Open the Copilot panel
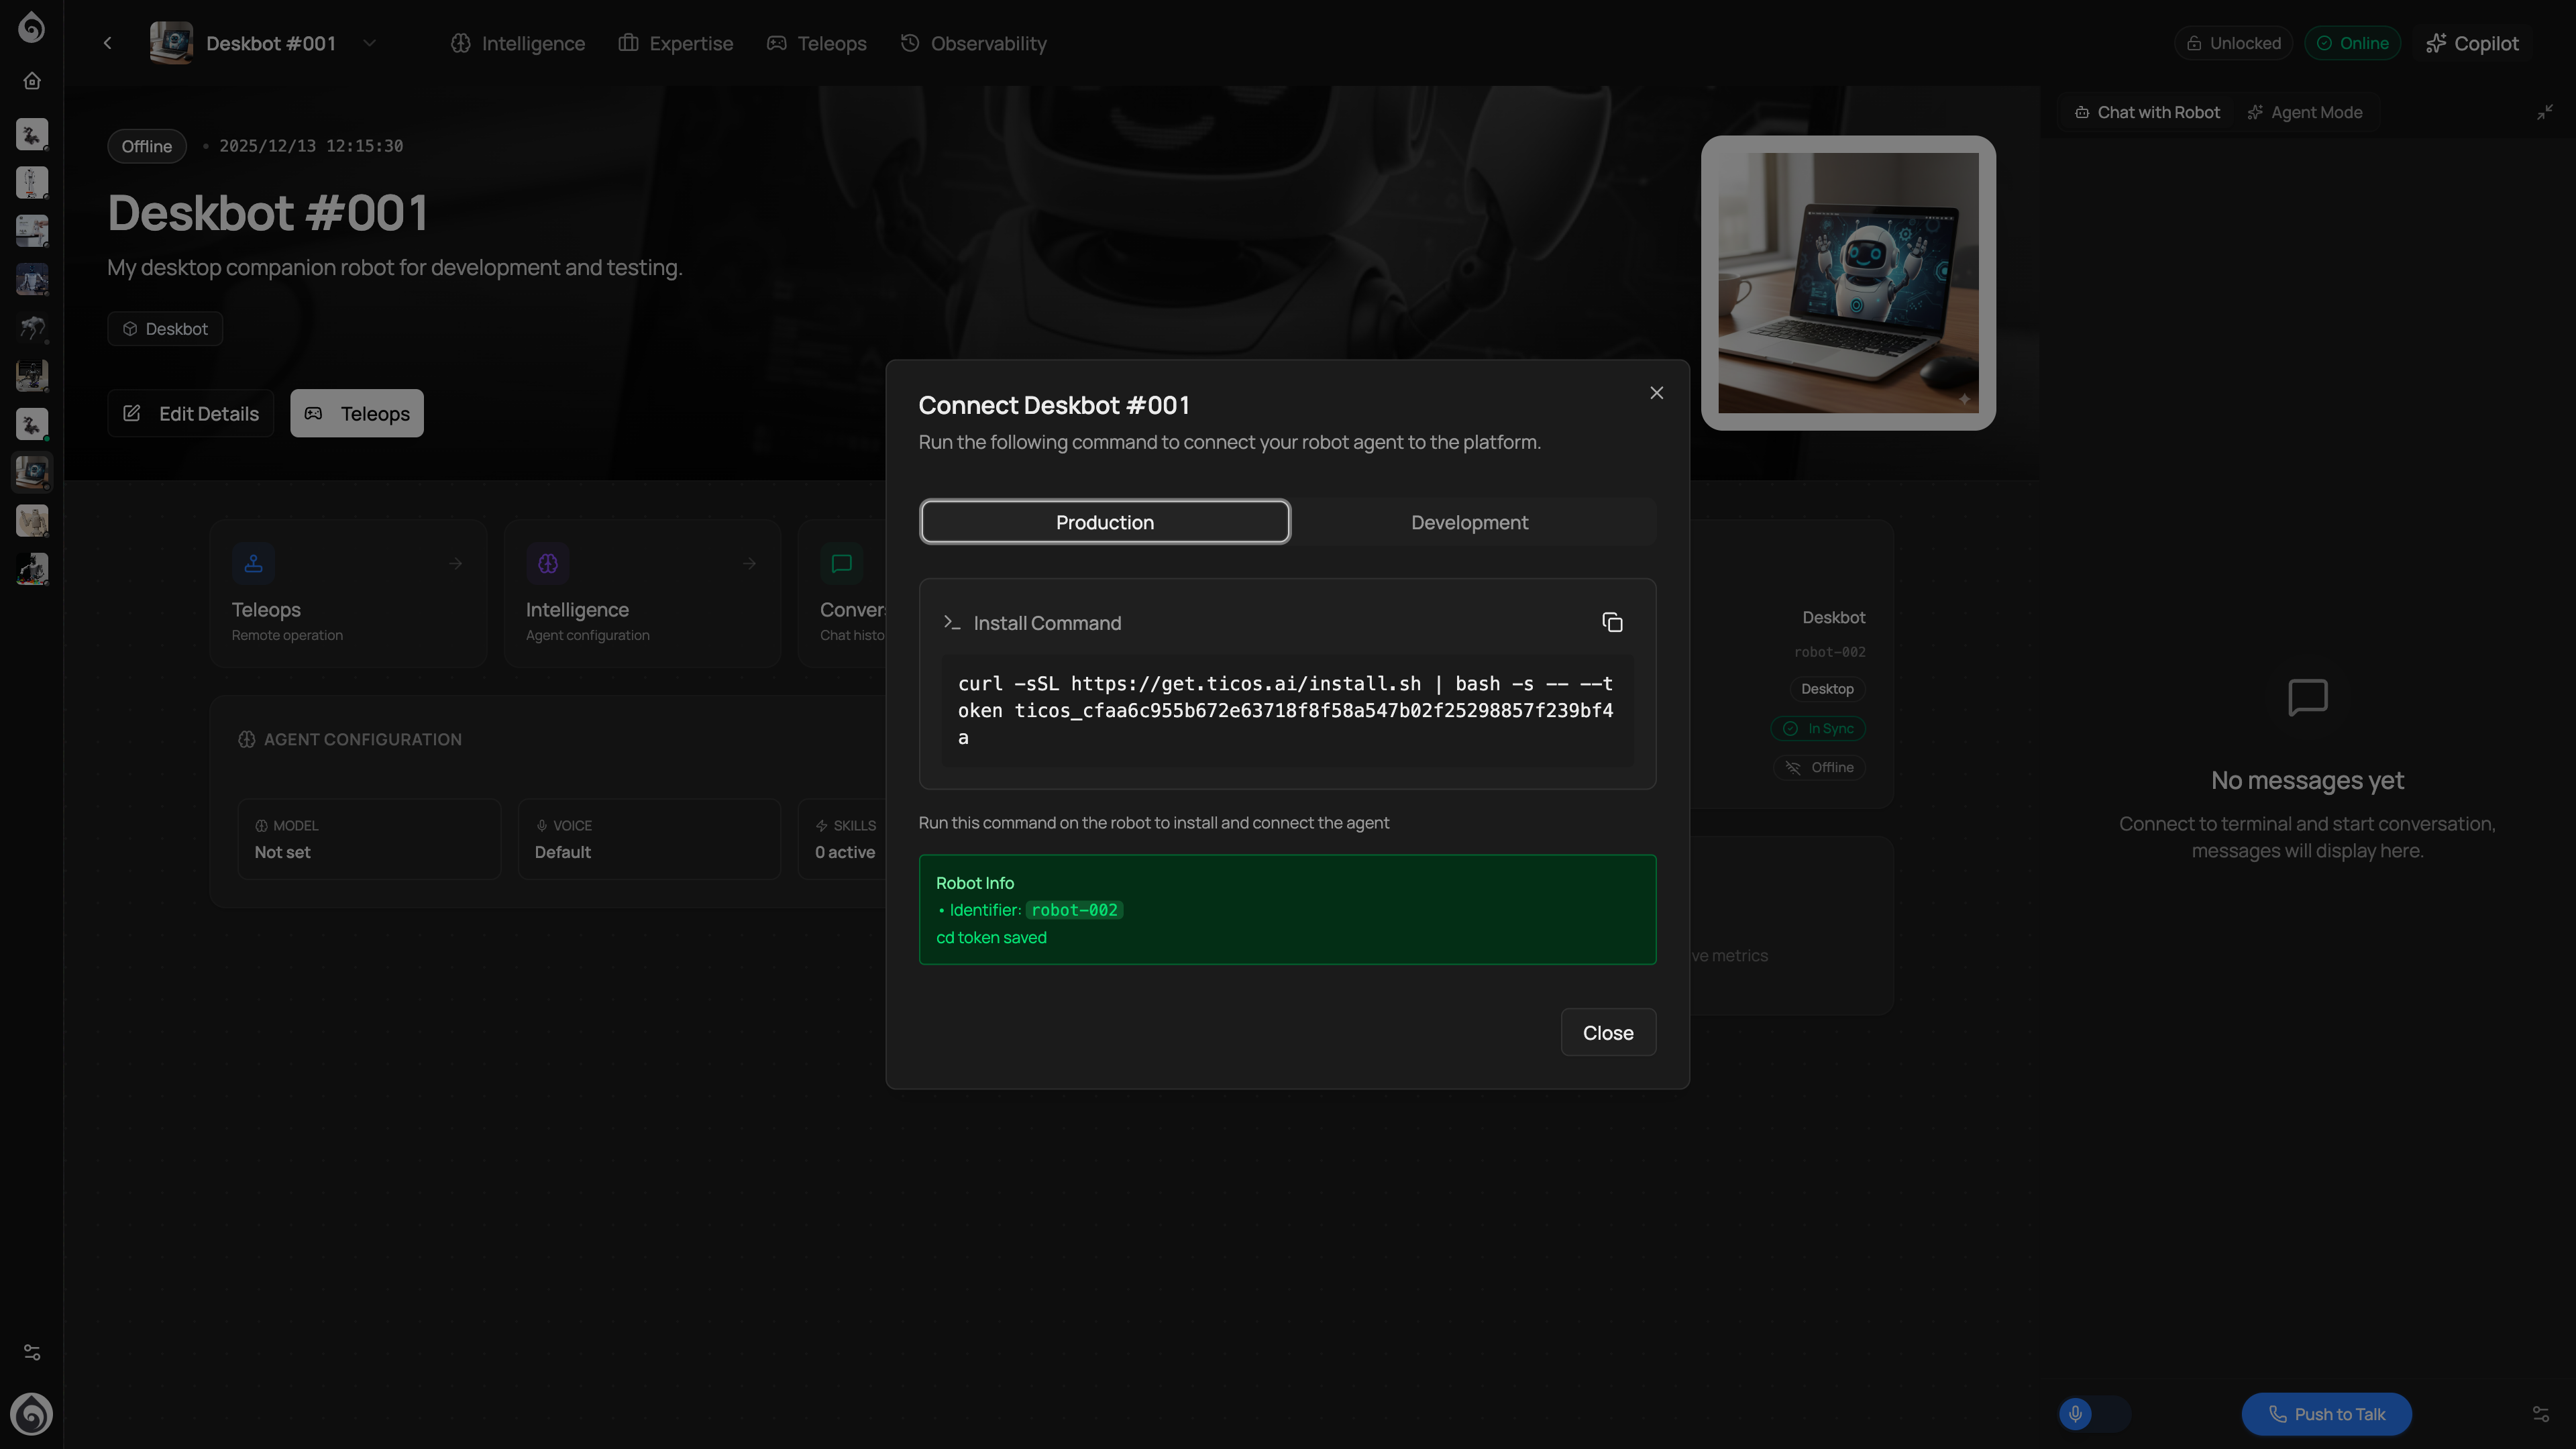Viewport: 2576px width, 1449px height. coord(2472,43)
